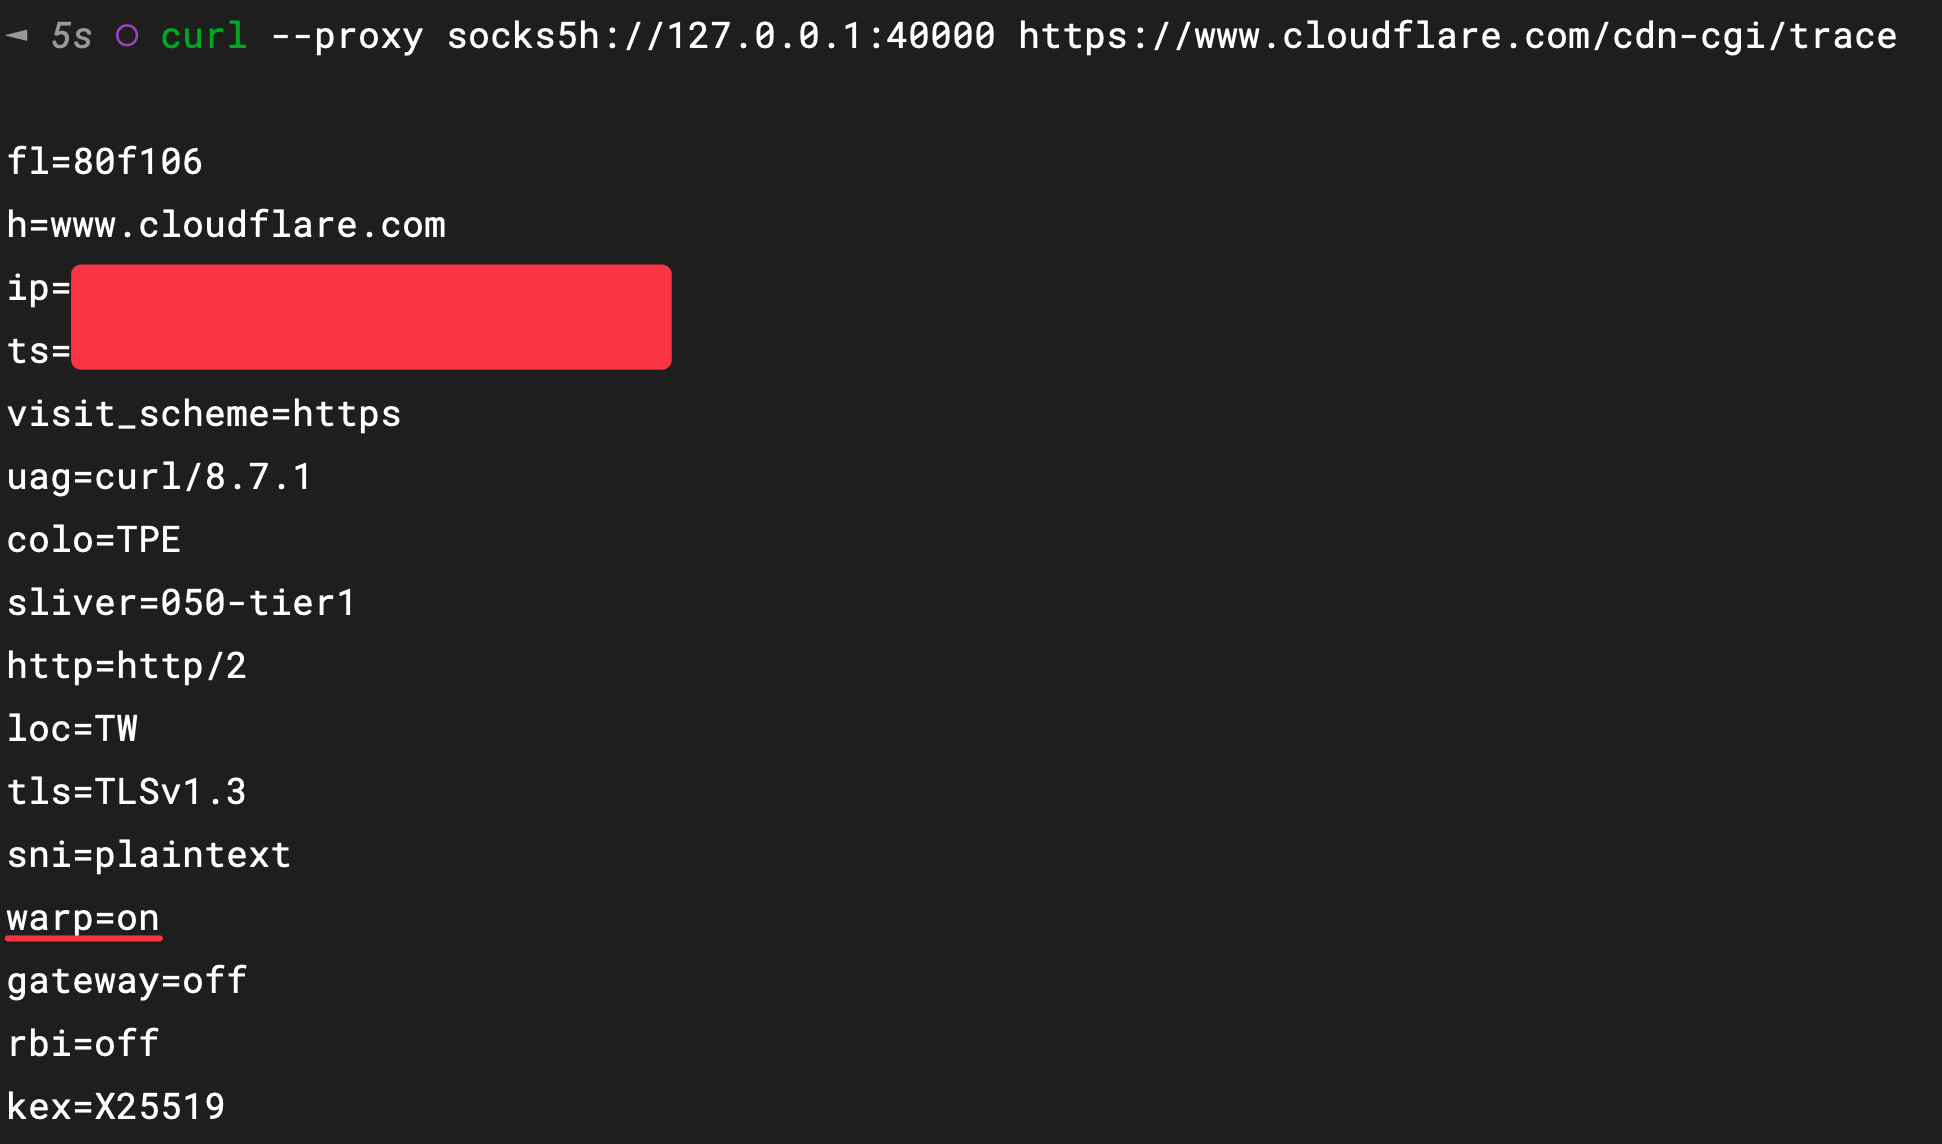The image size is (1942, 1144).
Task: Click the h=www.cloudflare.com line
Action: point(226,225)
